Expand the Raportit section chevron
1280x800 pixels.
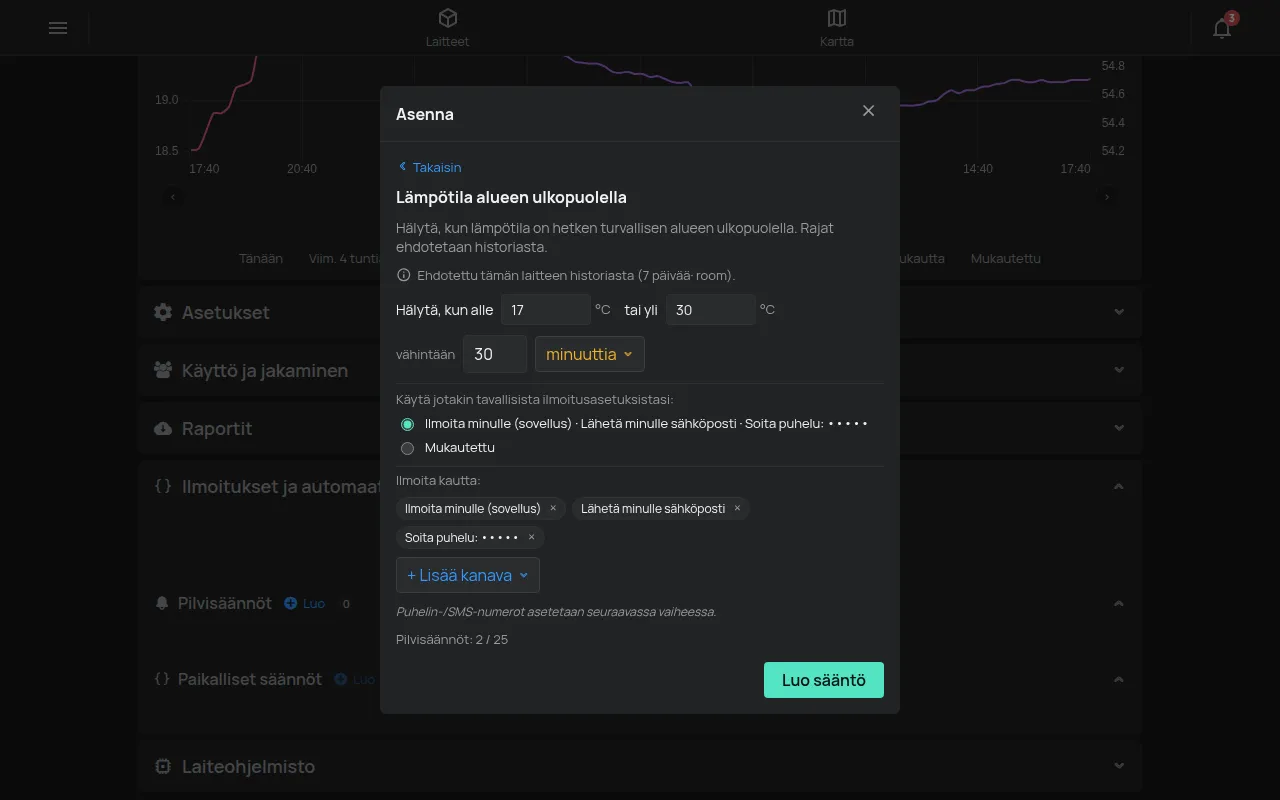(1119, 428)
